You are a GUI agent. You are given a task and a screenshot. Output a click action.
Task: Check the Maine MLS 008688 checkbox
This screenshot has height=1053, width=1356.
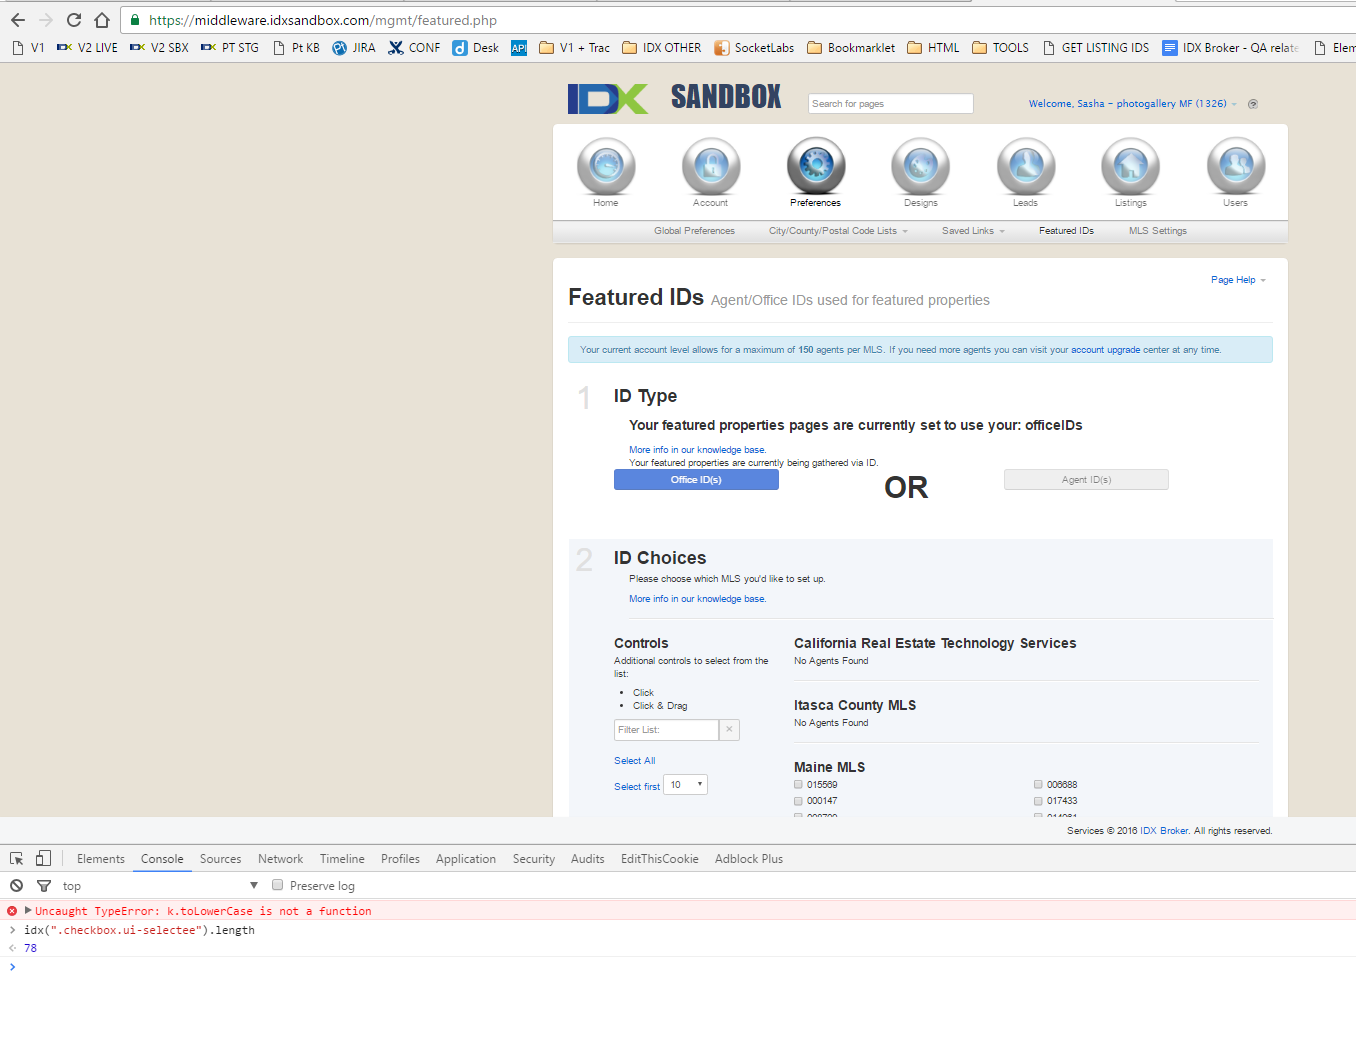click(x=1038, y=785)
